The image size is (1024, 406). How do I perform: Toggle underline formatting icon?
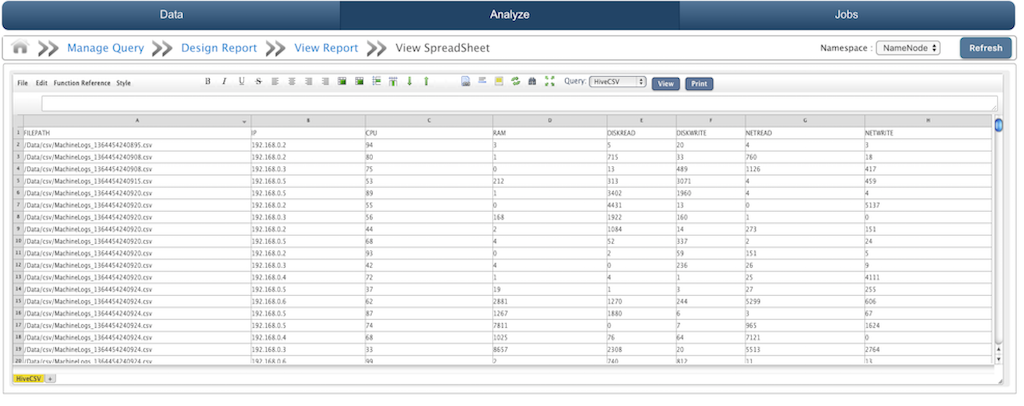(242, 82)
